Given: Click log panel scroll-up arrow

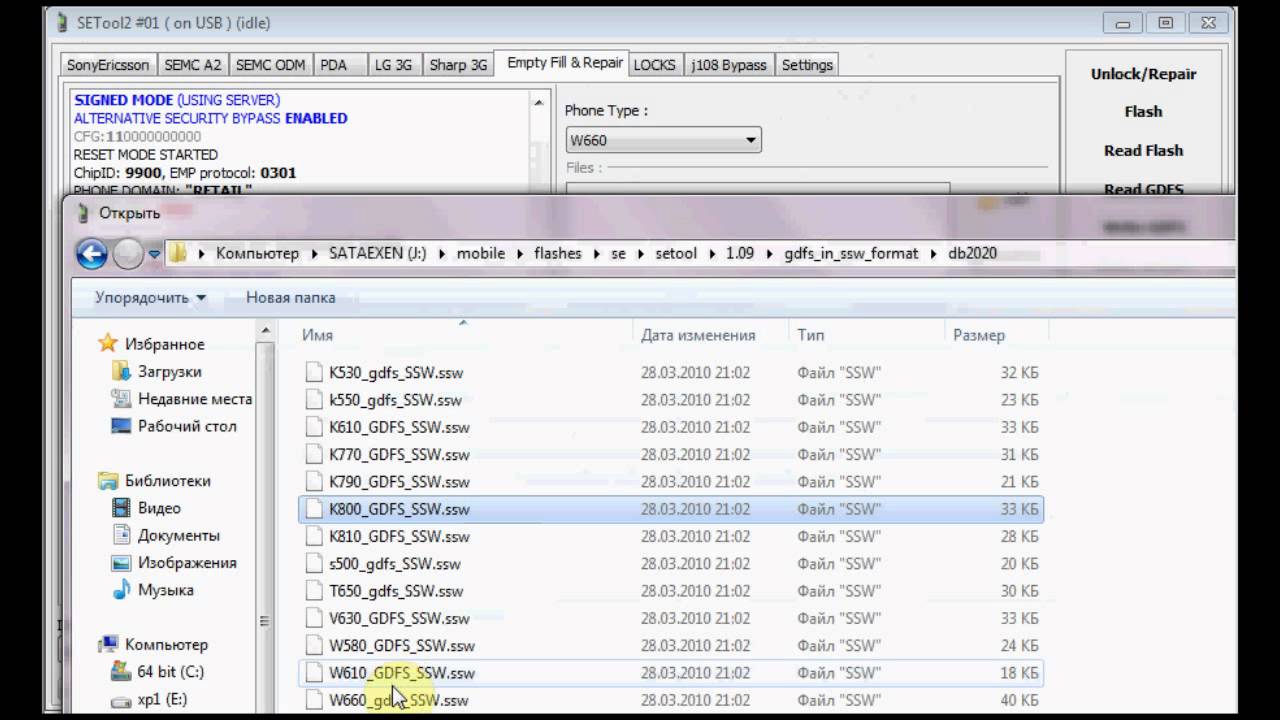Looking at the screenshot, I should (540, 102).
